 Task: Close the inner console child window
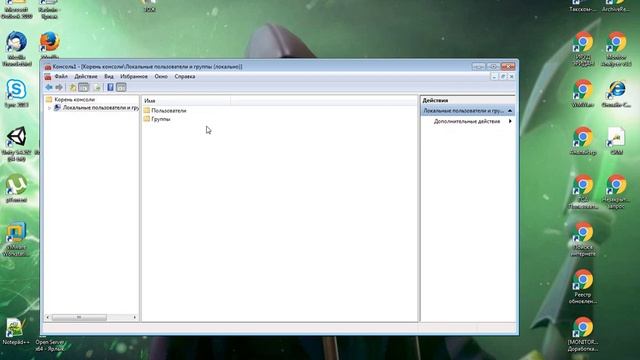coord(511,76)
